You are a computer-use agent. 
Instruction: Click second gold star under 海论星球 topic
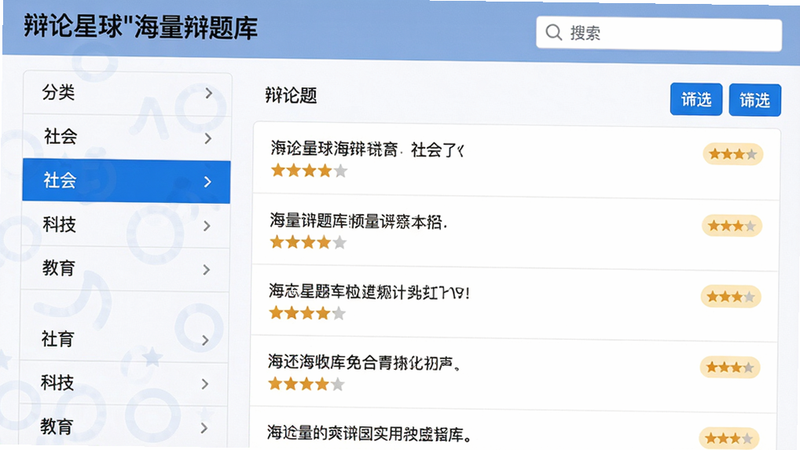[293, 170]
